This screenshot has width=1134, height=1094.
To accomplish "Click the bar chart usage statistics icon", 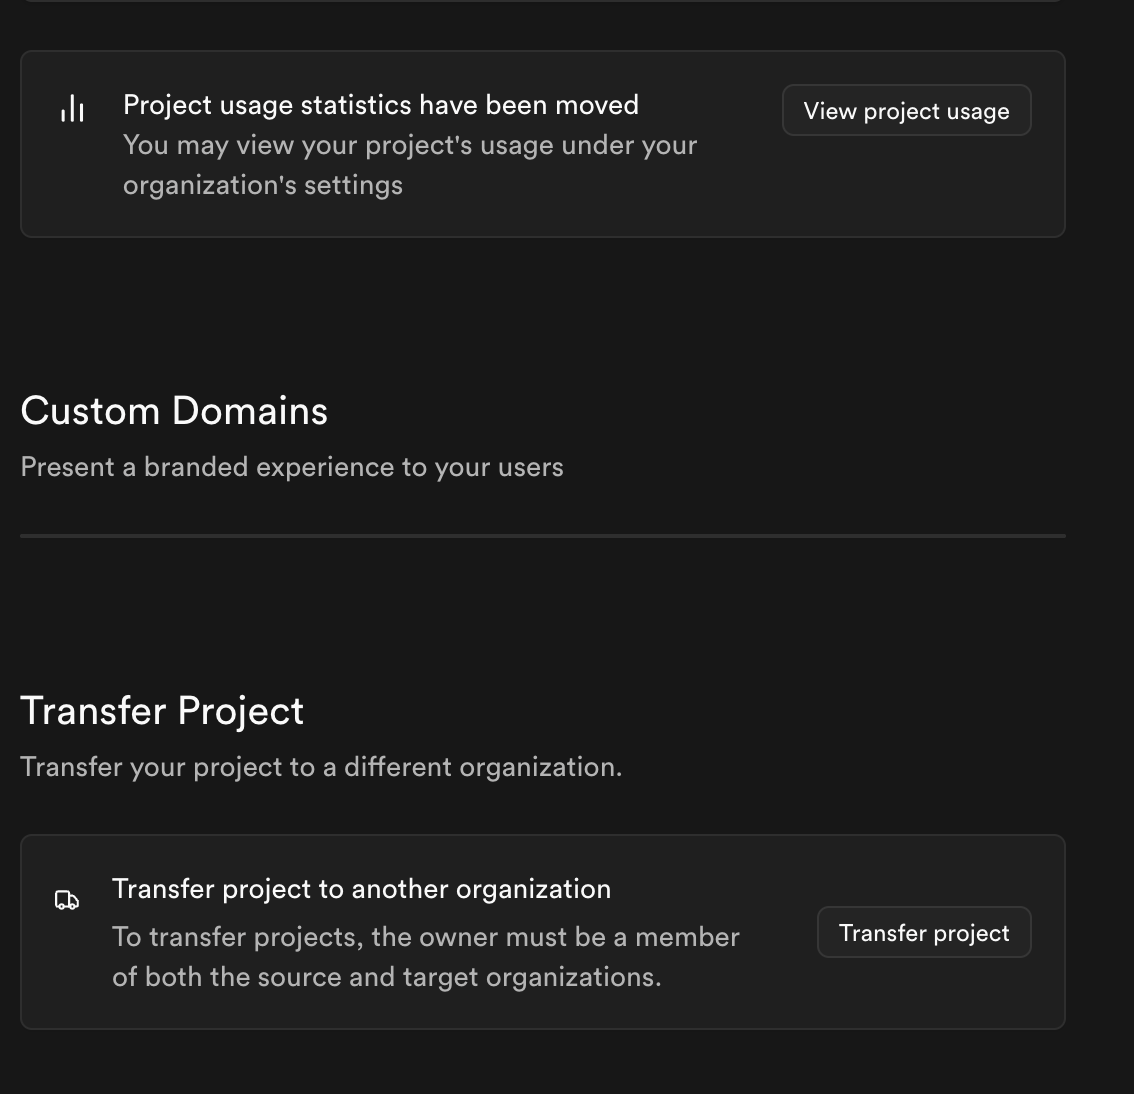I will point(72,108).
